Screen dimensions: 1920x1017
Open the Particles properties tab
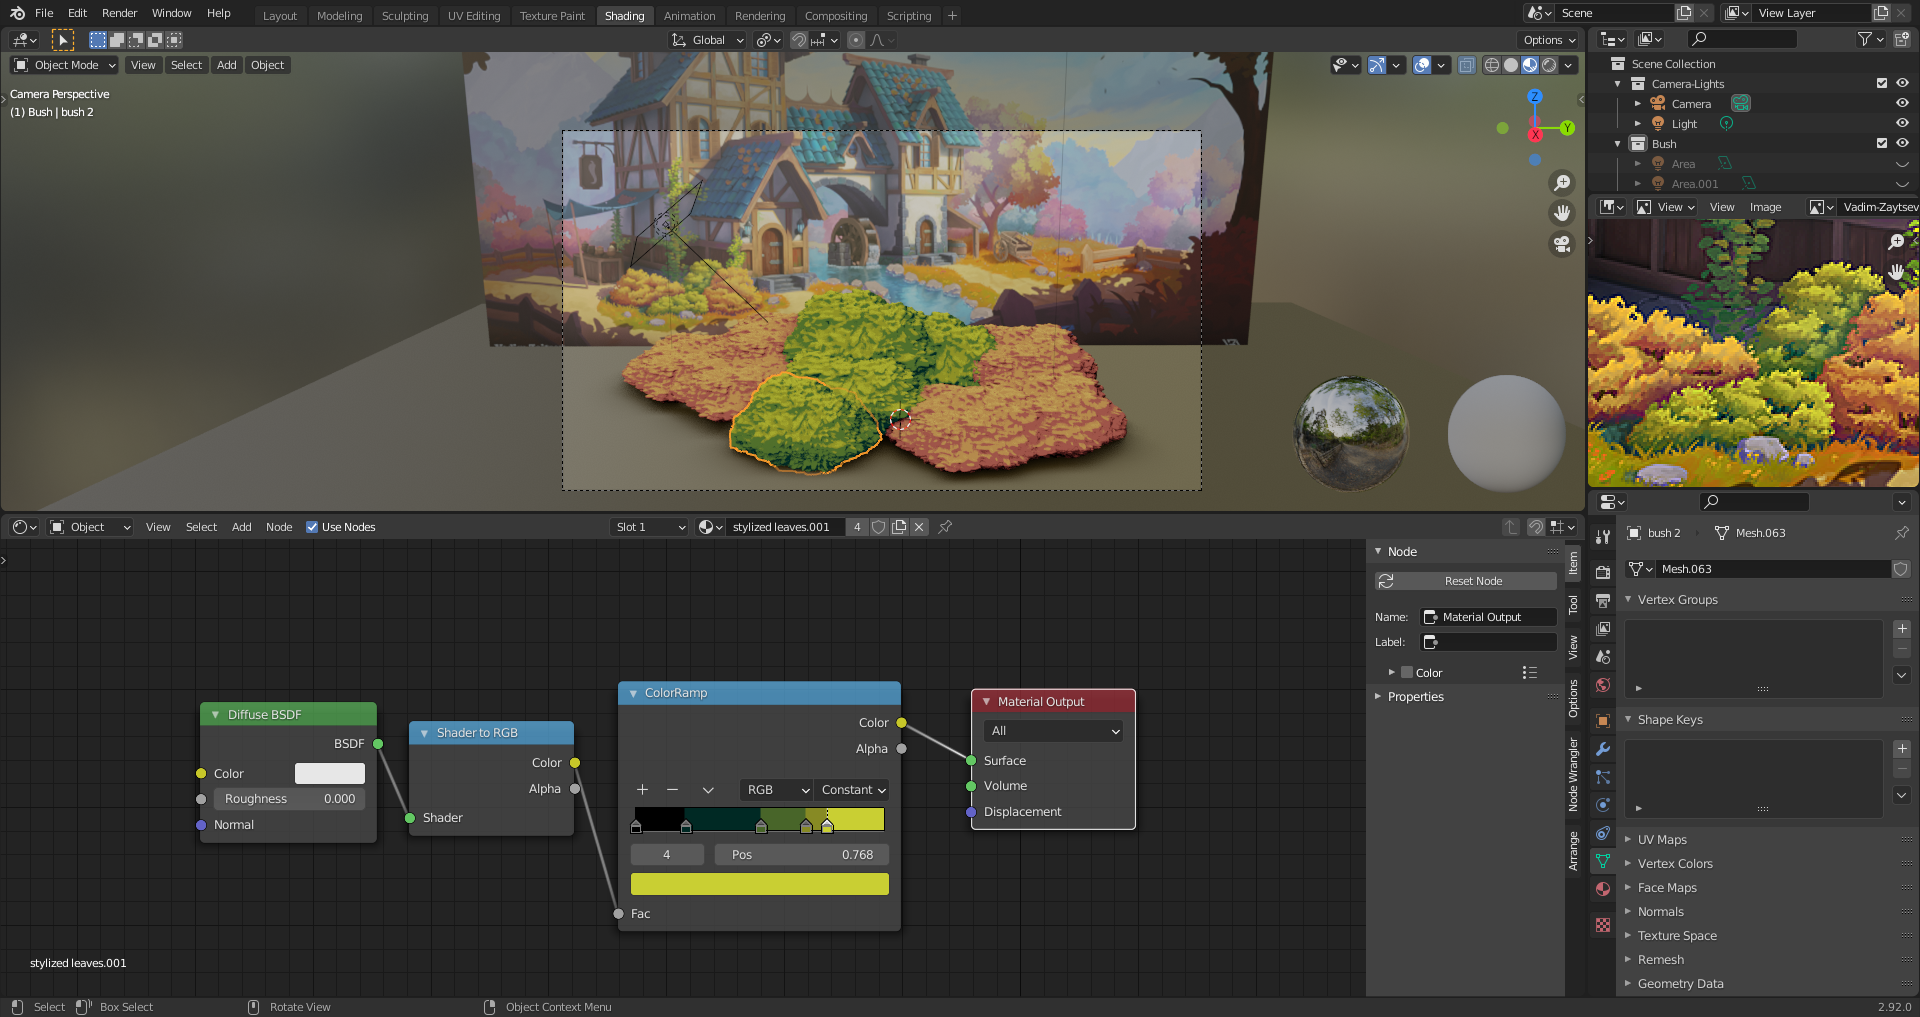1603,777
